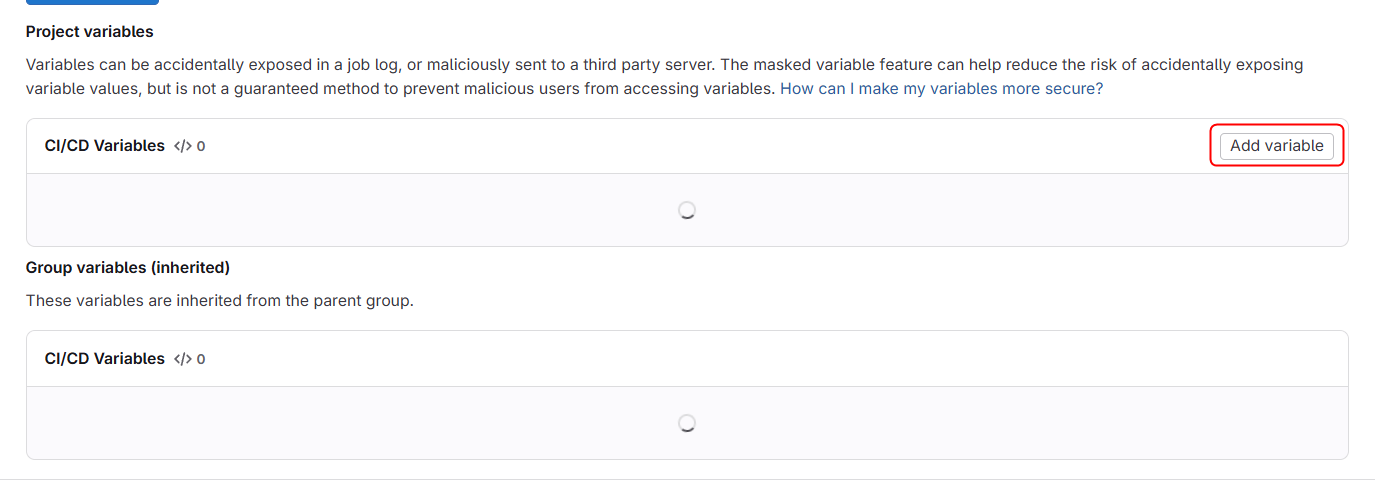The image size is (1375, 492).
Task: Click the project CI/CD Variables card header bar
Action: pos(700,146)
